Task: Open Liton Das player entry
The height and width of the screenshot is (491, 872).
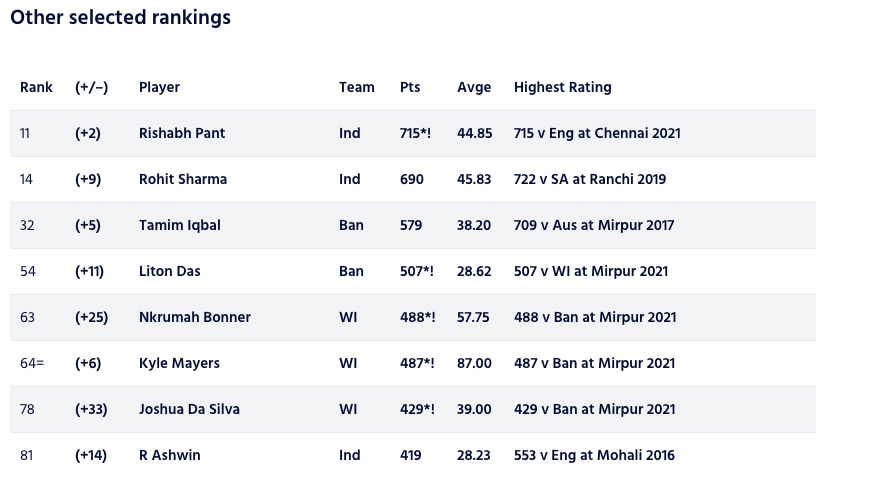Action: tap(168, 271)
